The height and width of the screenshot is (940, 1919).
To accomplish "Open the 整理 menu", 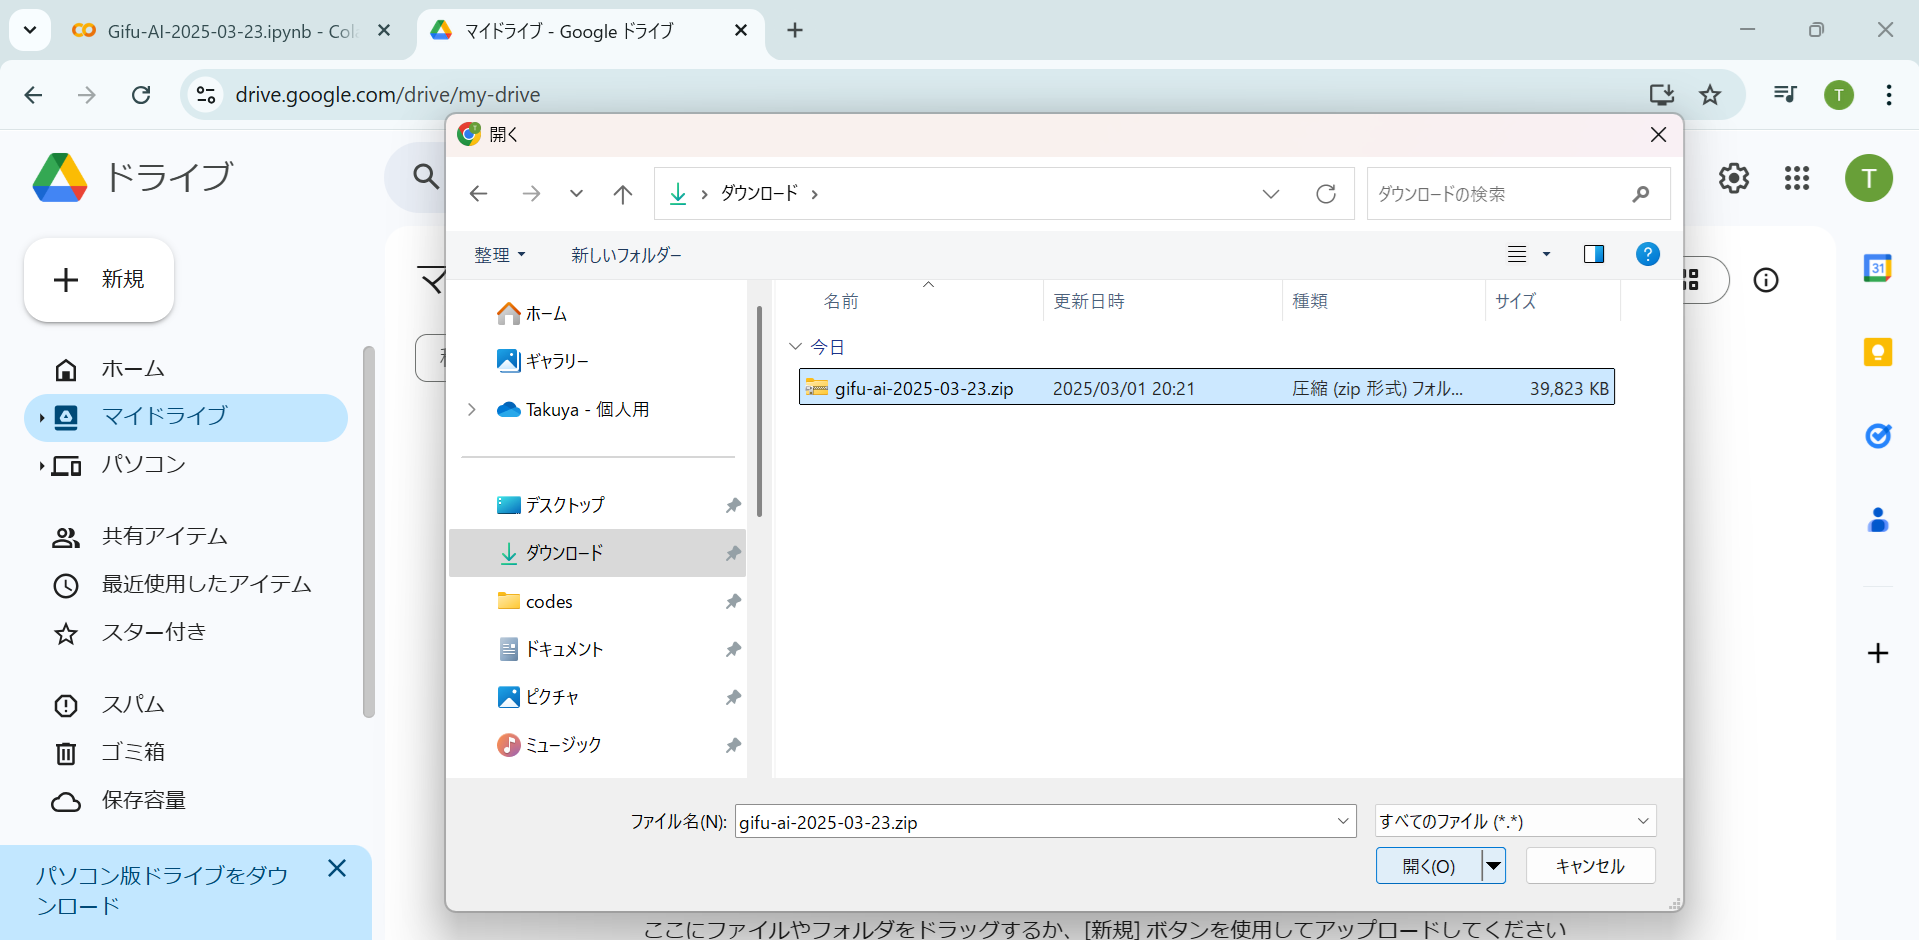I will pos(499,255).
